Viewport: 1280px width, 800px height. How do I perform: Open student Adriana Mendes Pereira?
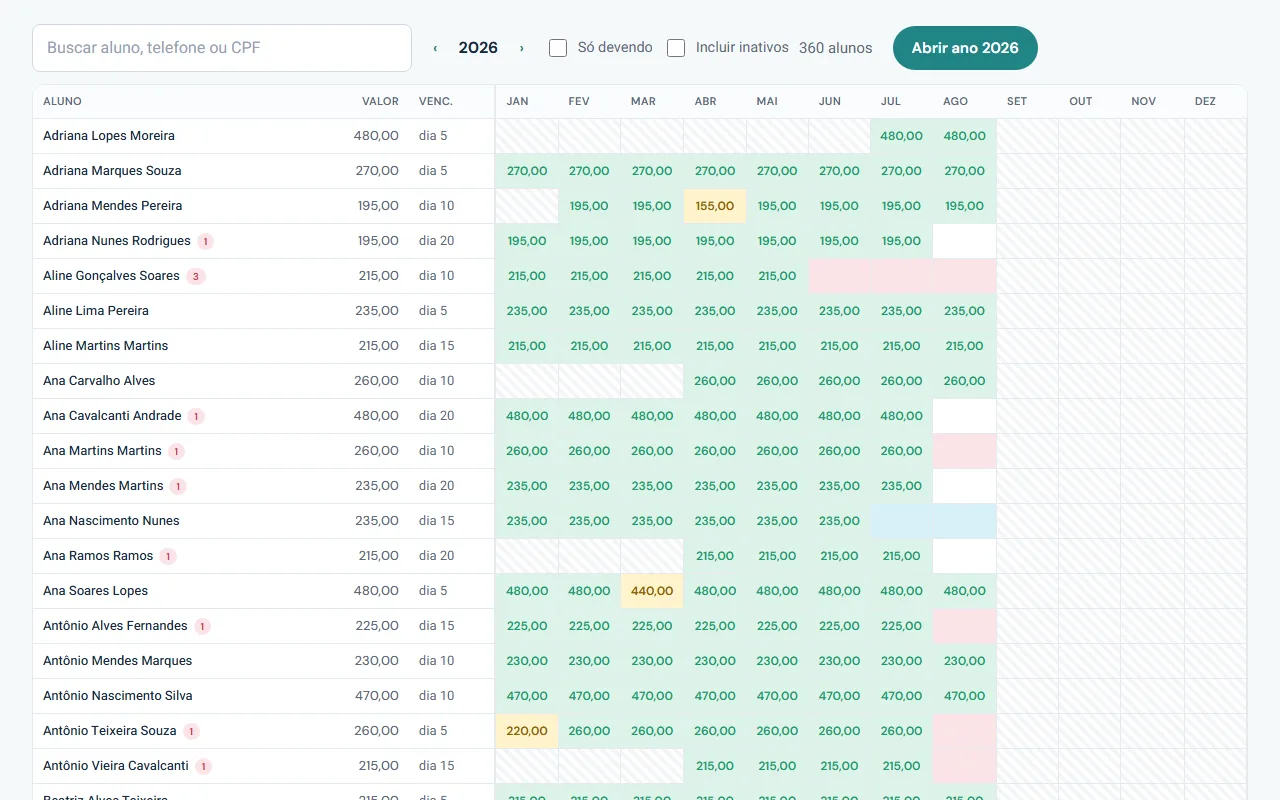pyautogui.click(x=113, y=206)
